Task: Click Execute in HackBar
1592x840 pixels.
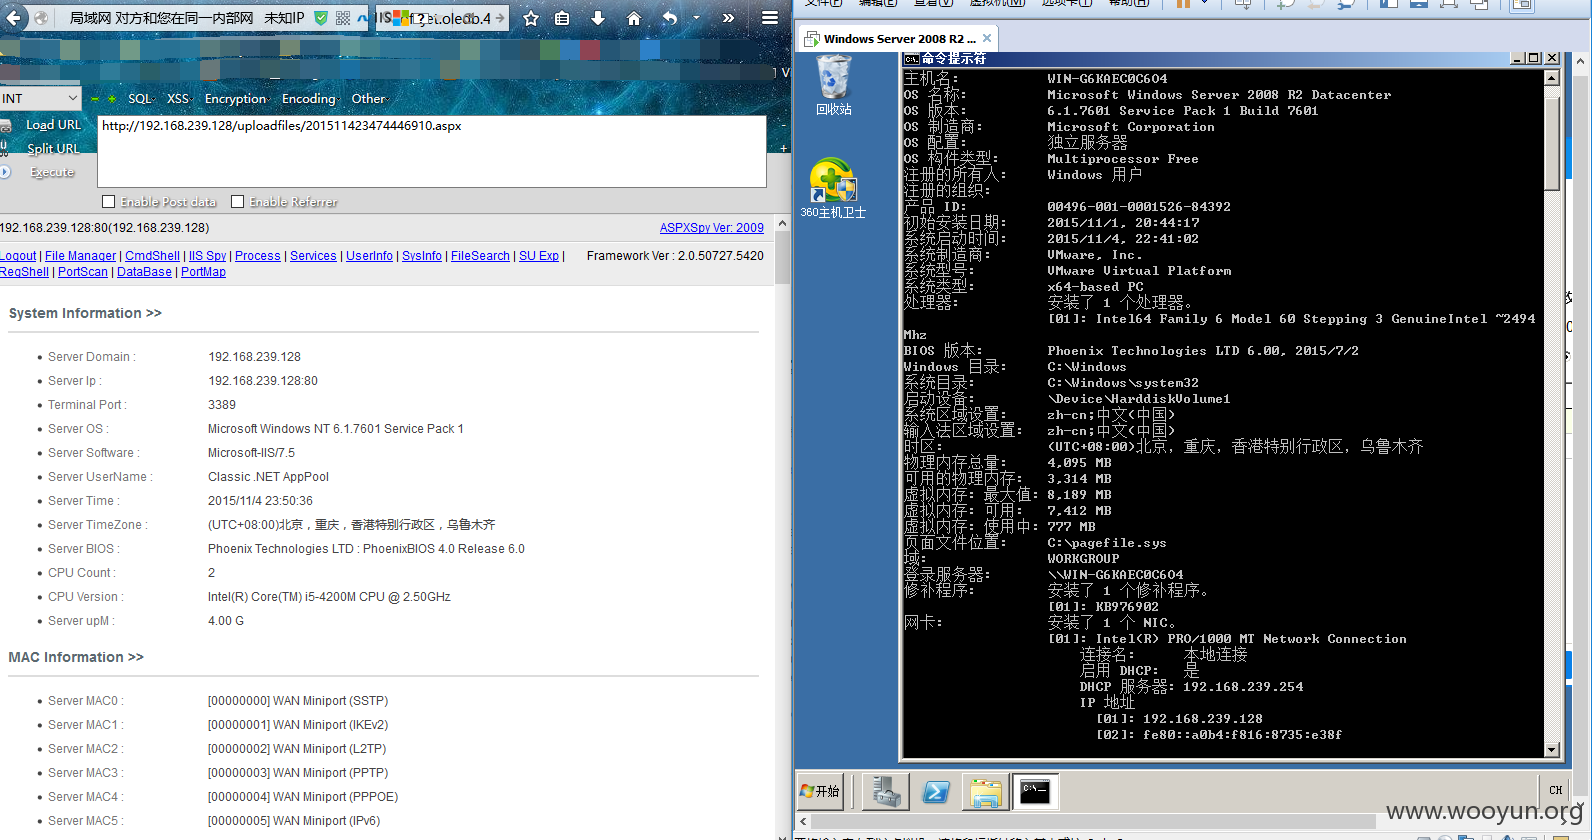Action: 52,173
